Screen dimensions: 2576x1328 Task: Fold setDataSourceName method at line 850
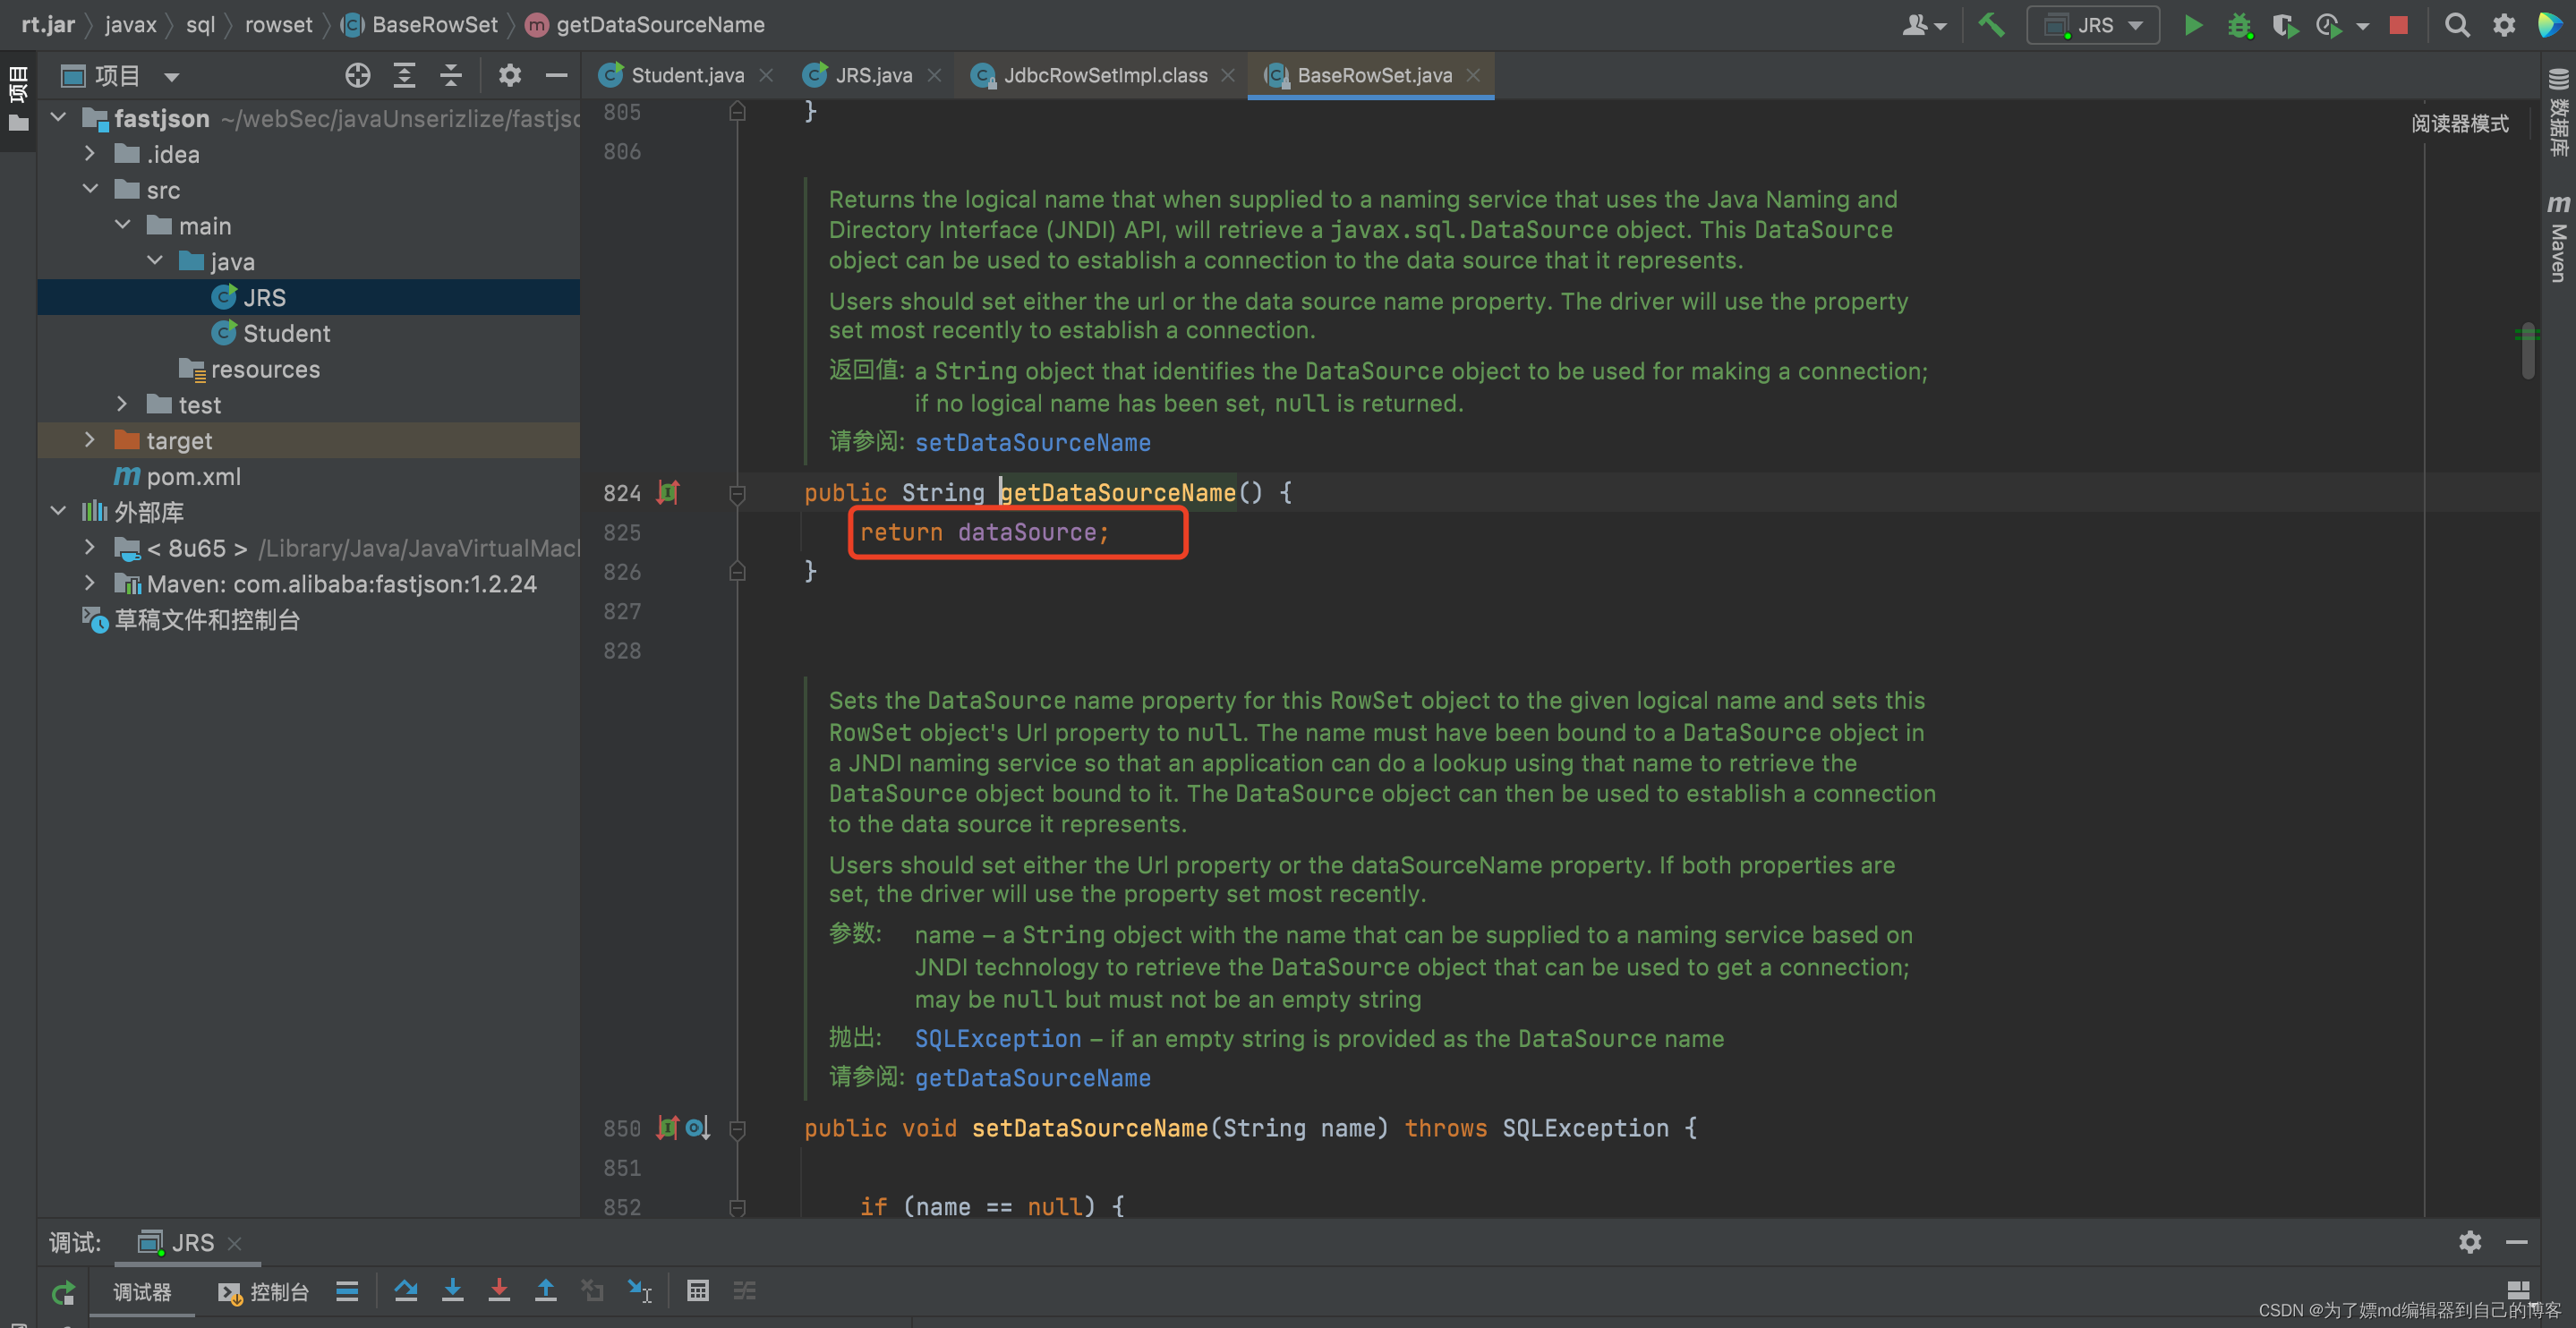(x=737, y=1129)
